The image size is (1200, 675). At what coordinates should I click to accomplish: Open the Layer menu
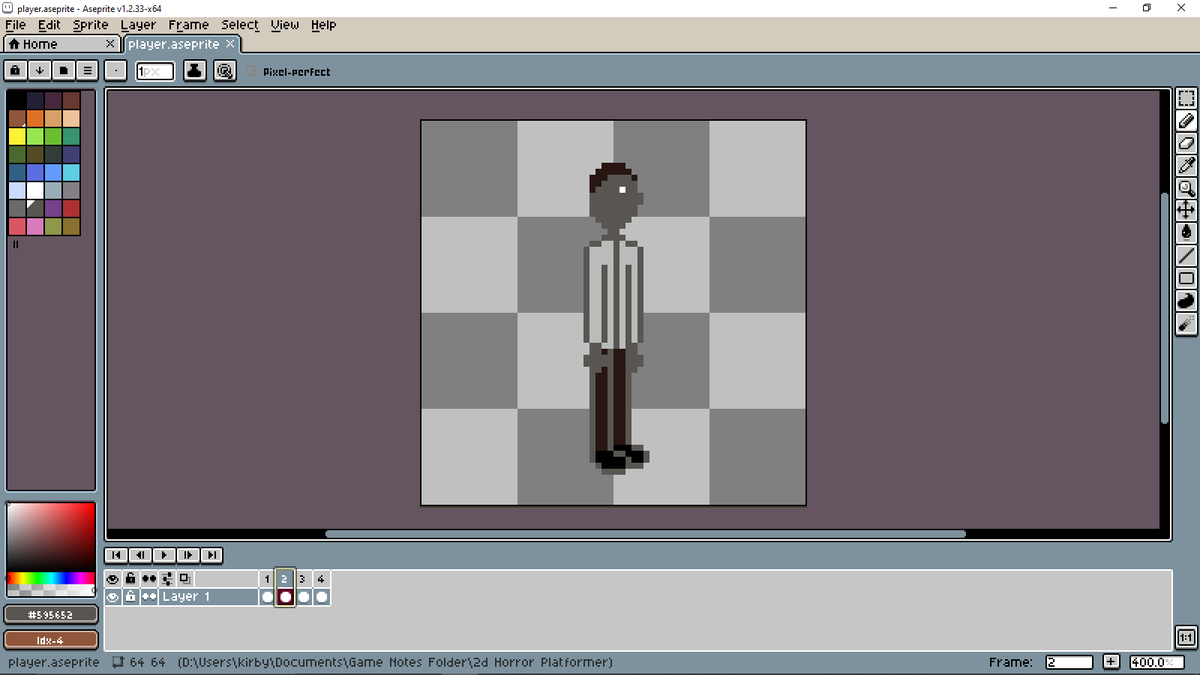click(138, 25)
